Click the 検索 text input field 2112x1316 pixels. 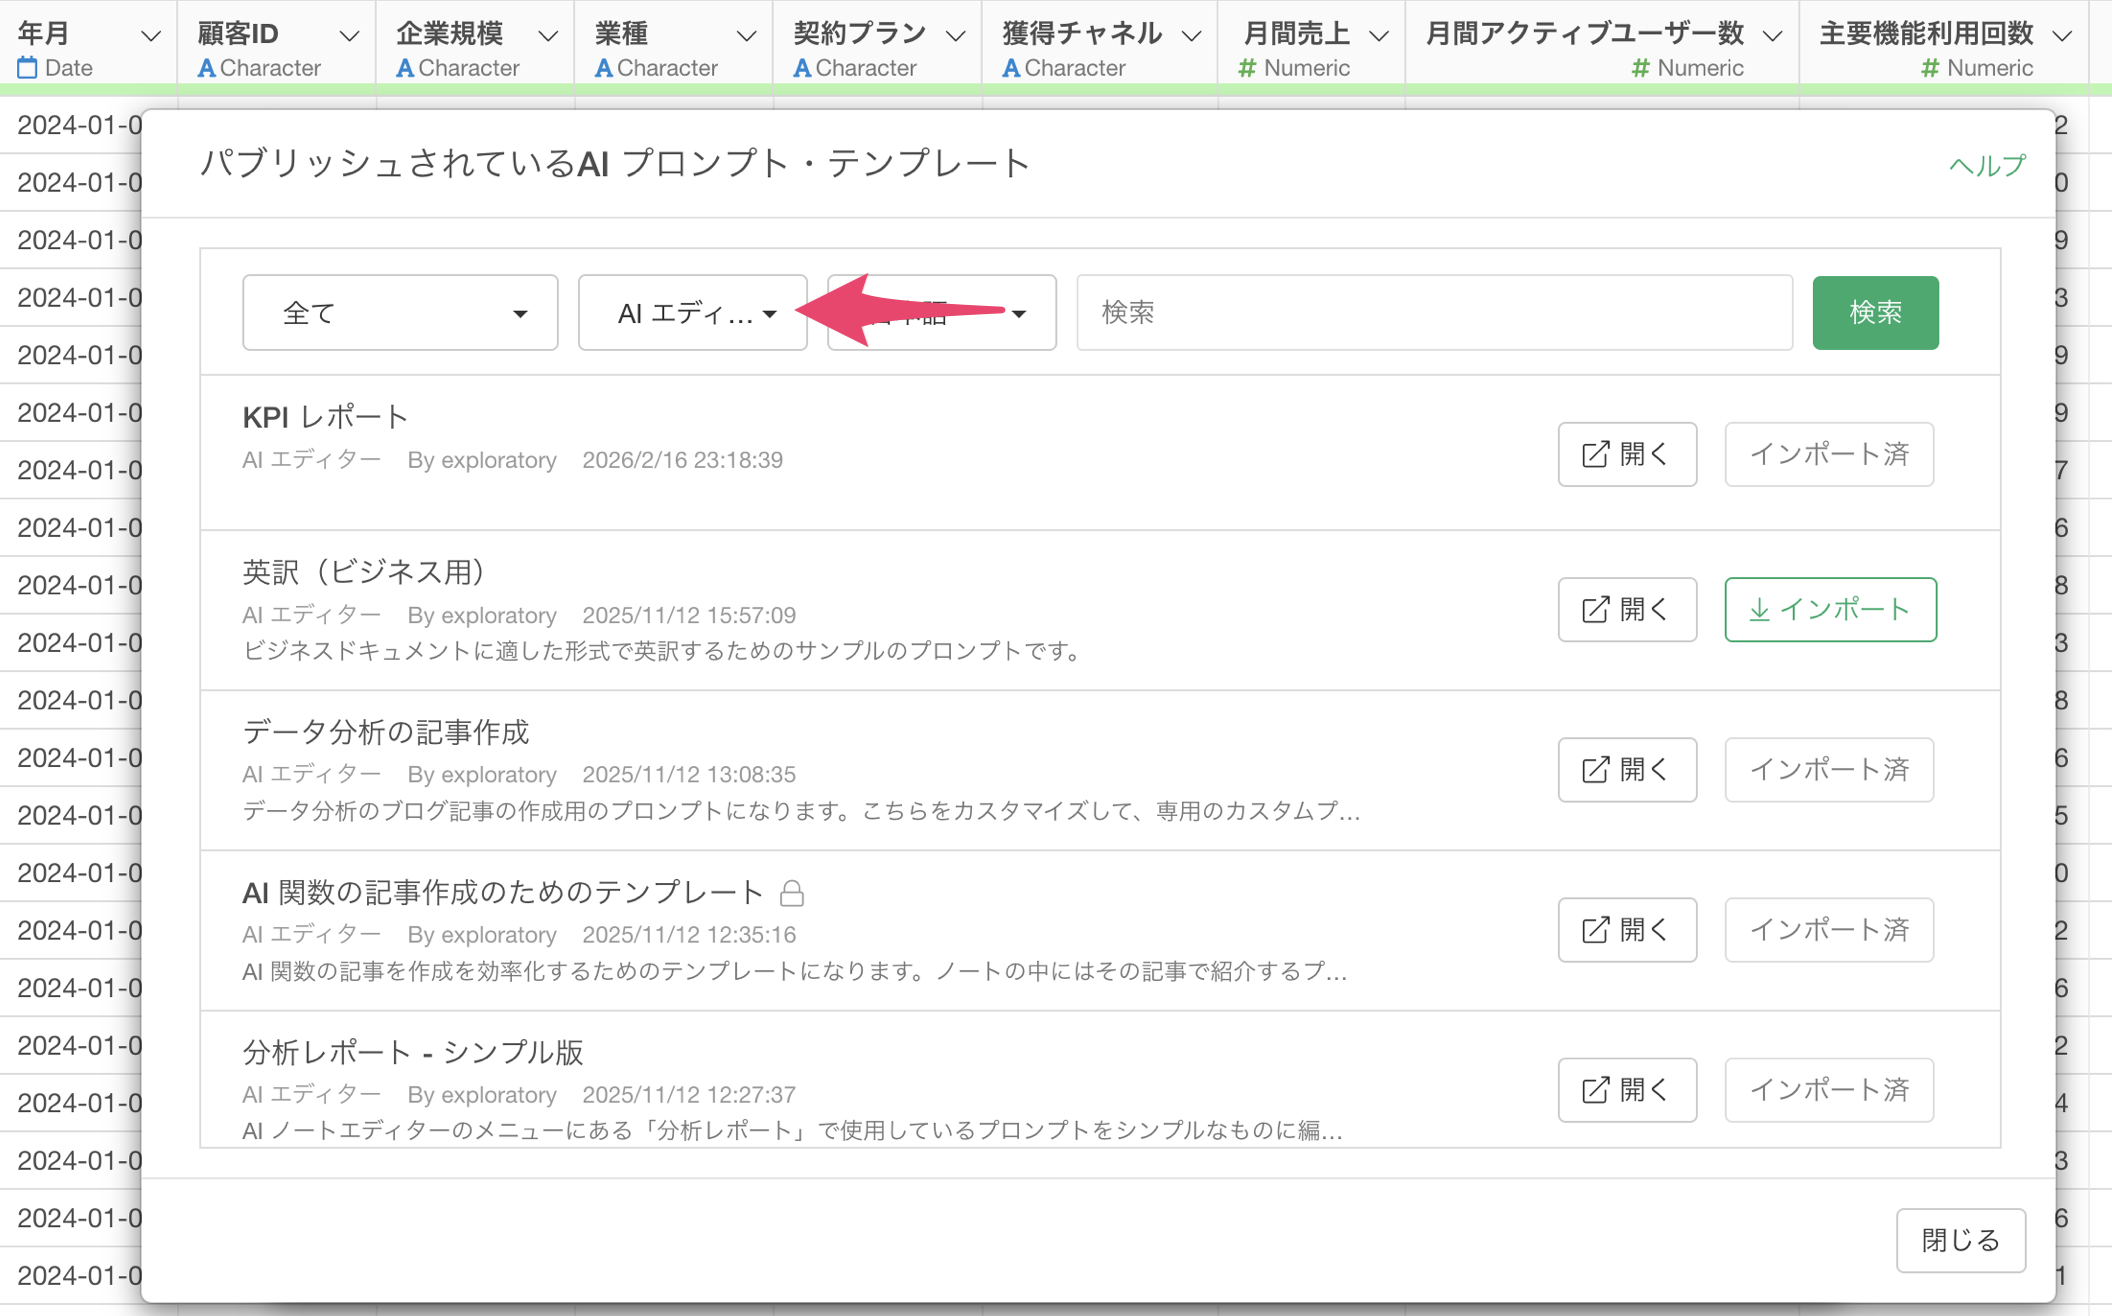(x=1433, y=313)
